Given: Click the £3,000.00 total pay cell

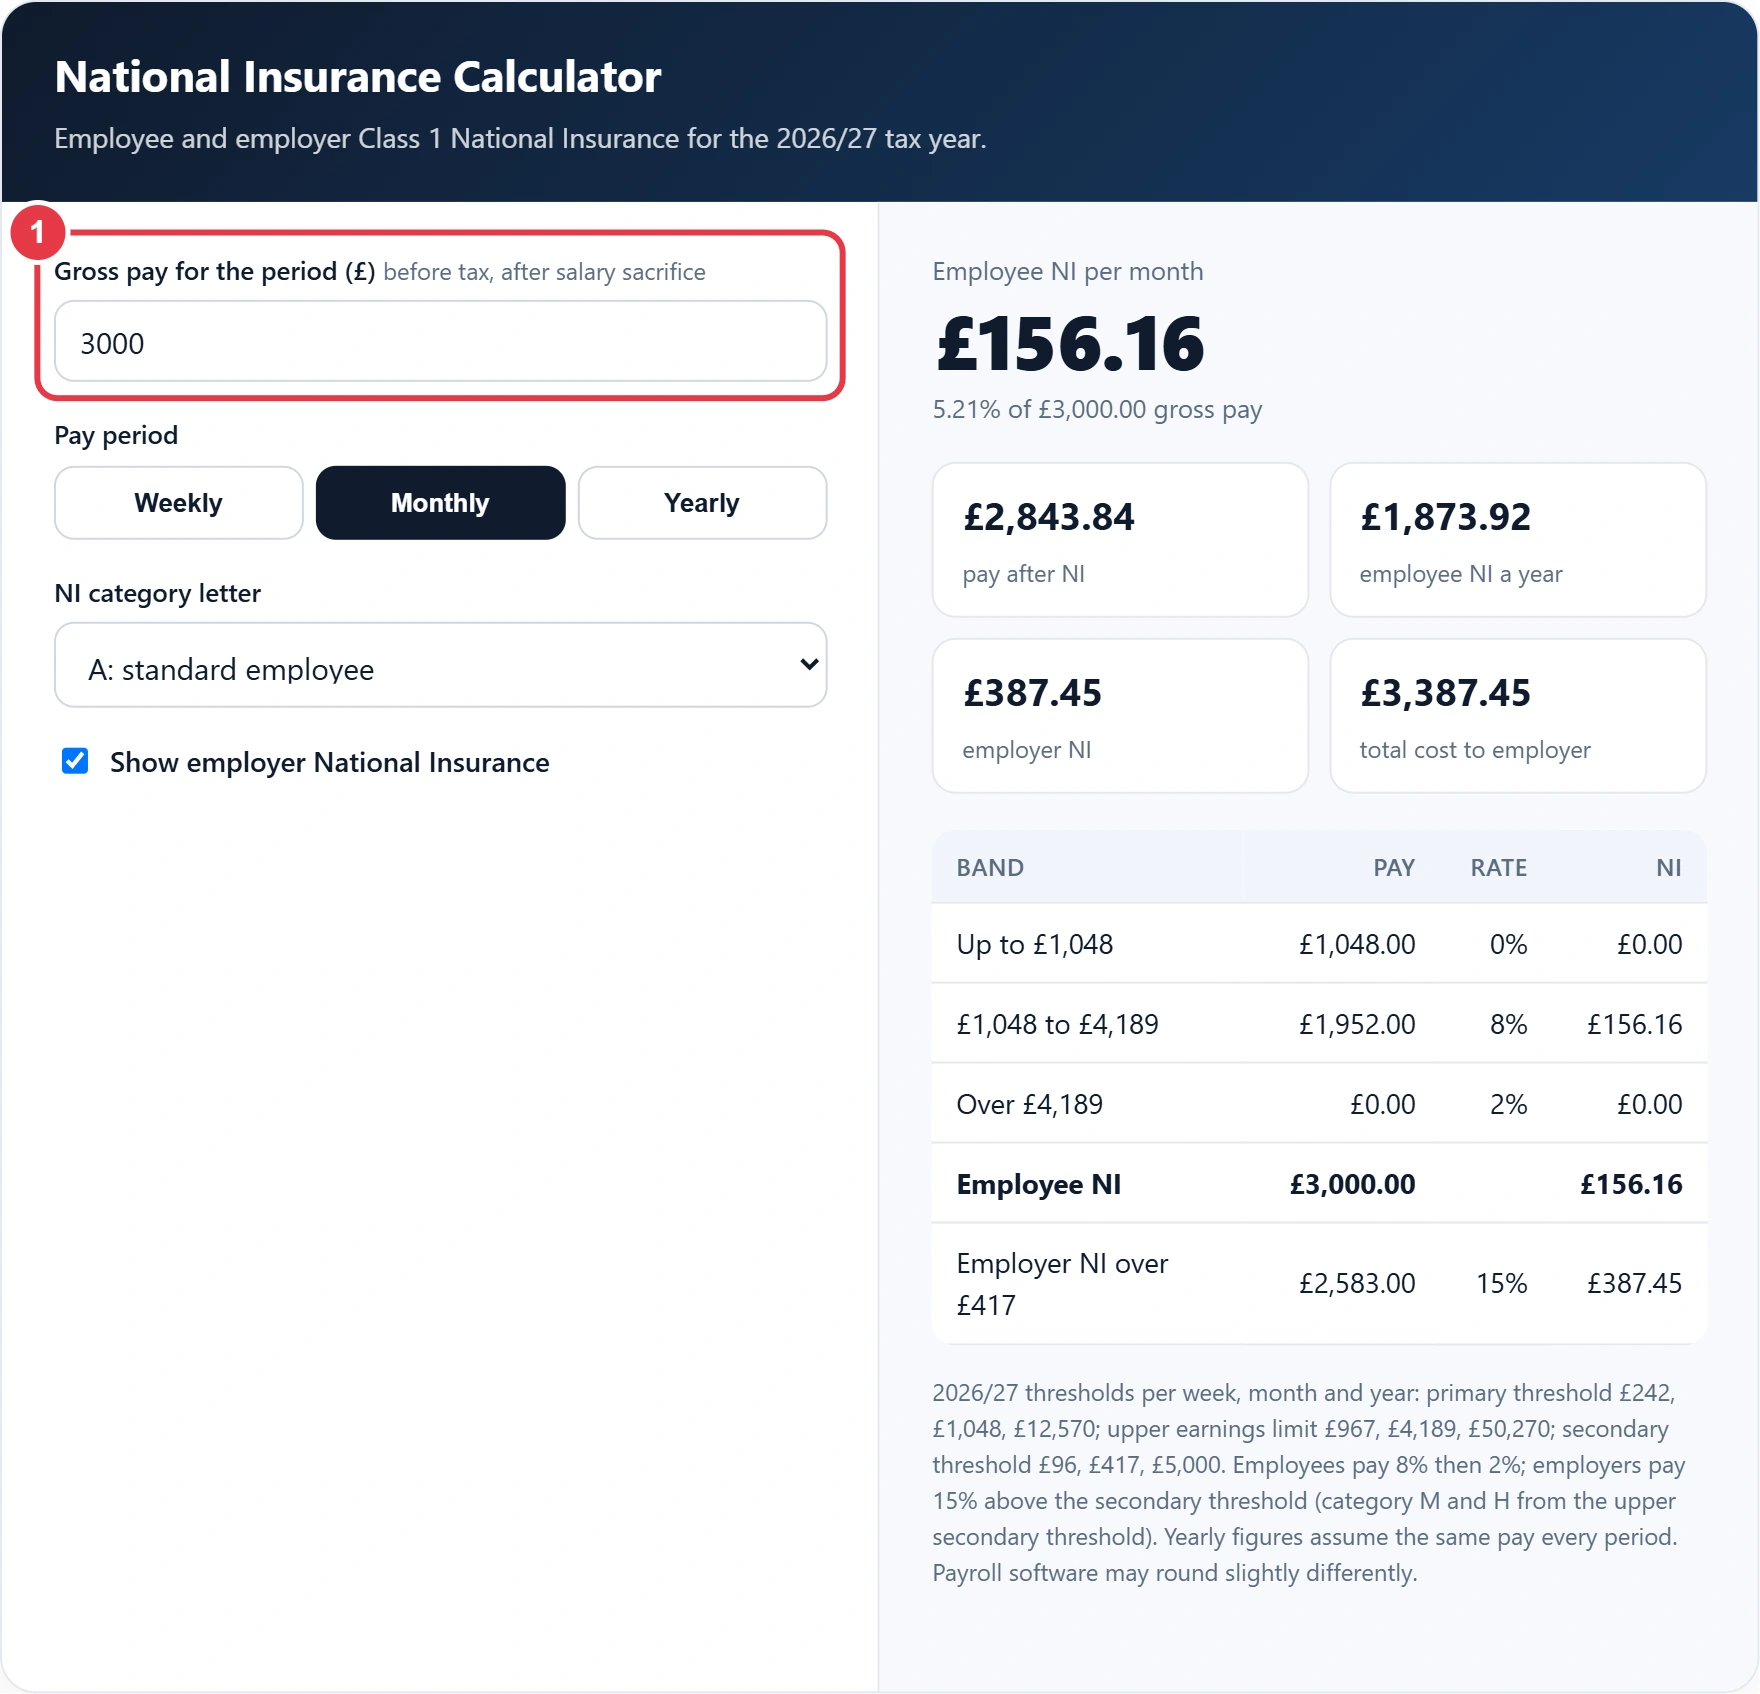Looking at the screenshot, I should 1352,1184.
